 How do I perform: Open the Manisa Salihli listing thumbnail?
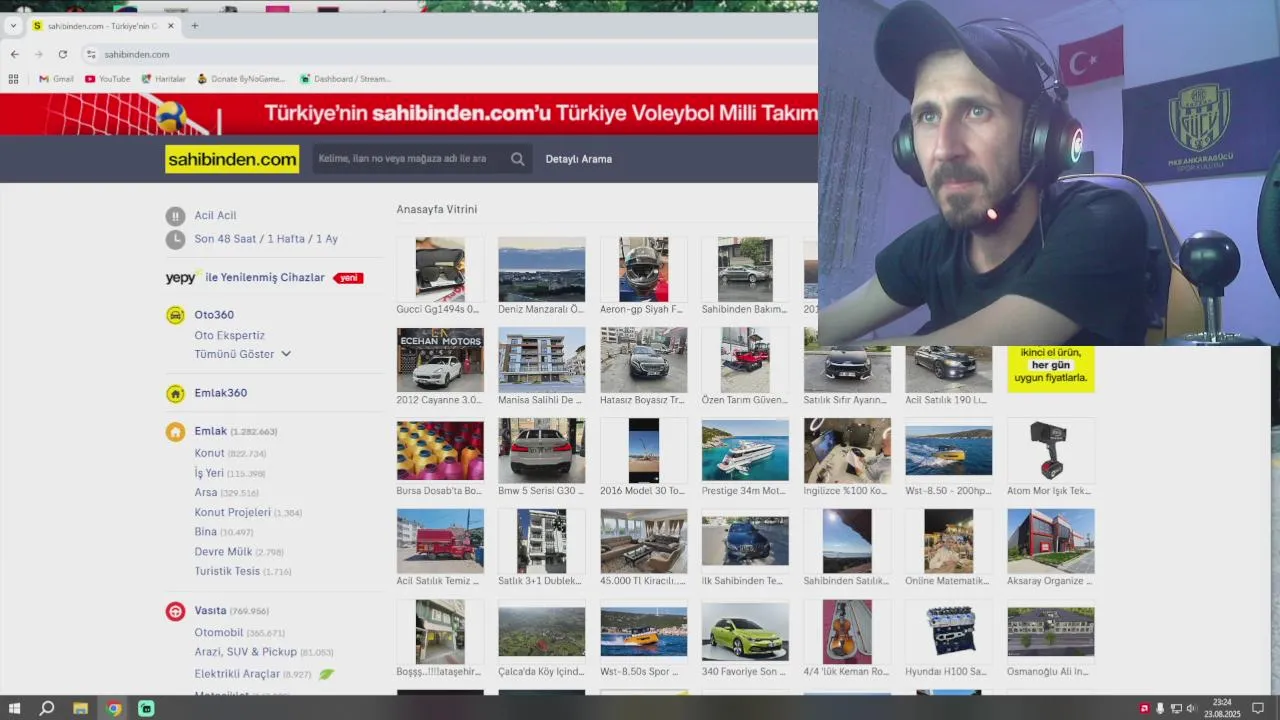(x=542, y=360)
